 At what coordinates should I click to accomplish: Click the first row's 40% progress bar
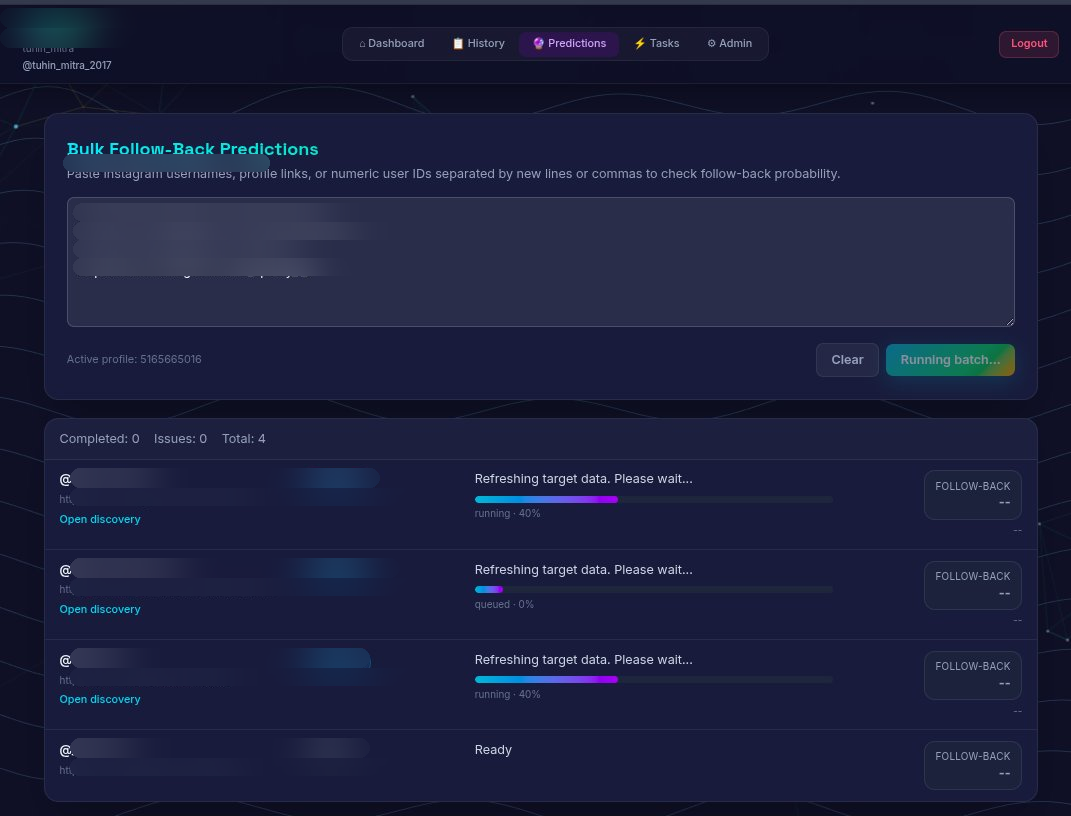(x=653, y=499)
